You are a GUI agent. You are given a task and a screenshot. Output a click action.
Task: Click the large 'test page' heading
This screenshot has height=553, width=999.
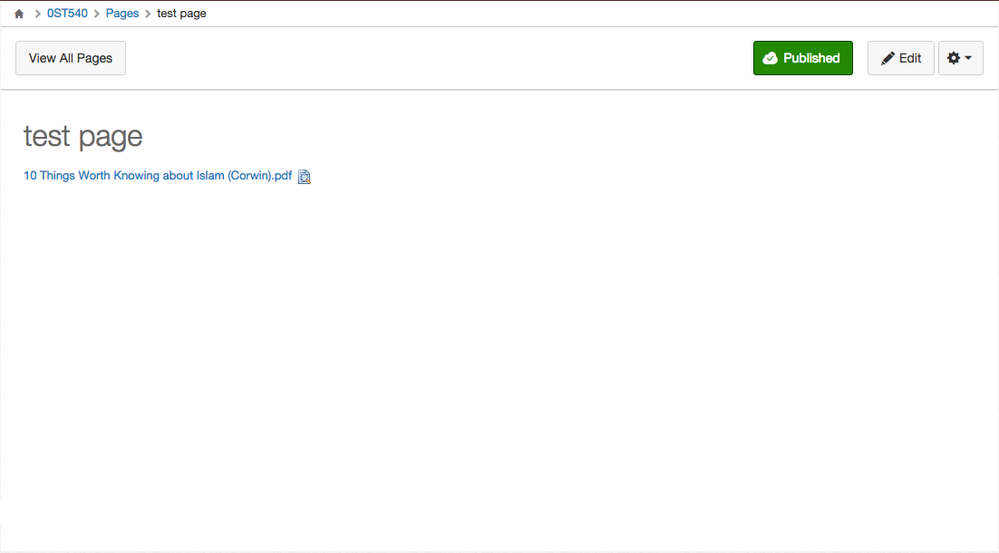(x=83, y=136)
